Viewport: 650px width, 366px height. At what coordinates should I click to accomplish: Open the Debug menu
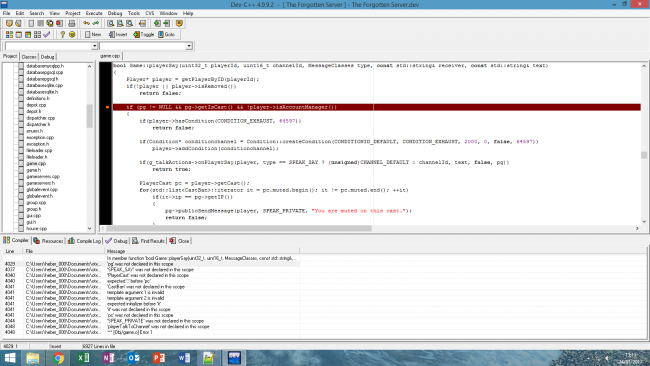115,13
